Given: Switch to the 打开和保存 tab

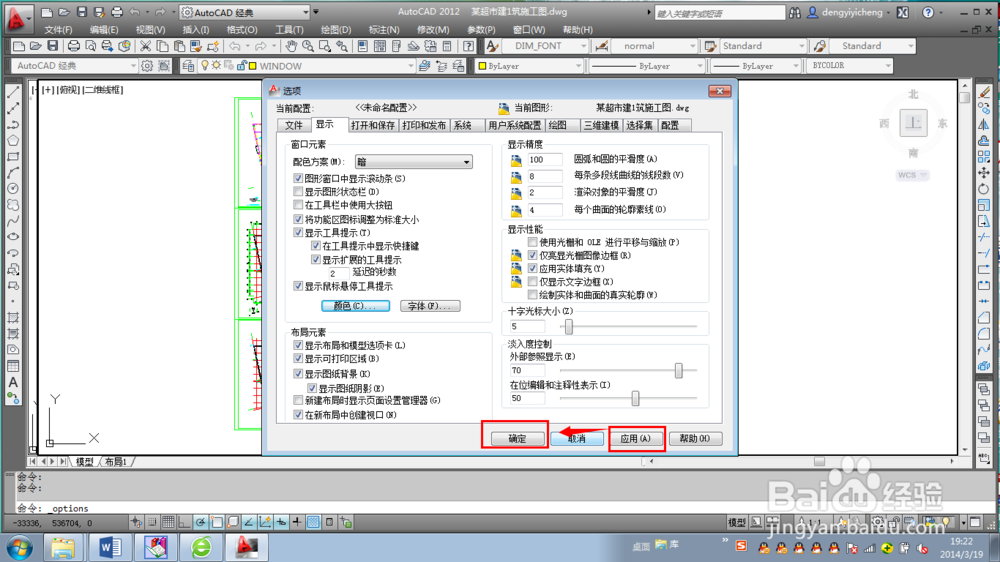Looking at the screenshot, I should point(373,125).
